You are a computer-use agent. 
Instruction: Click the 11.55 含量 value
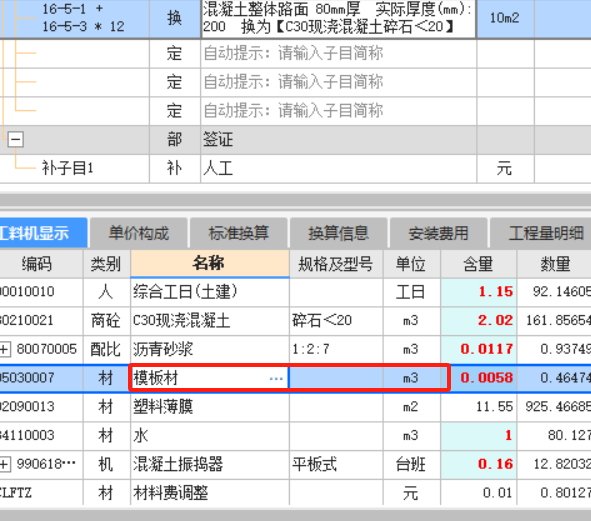click(x=478, y=407)
